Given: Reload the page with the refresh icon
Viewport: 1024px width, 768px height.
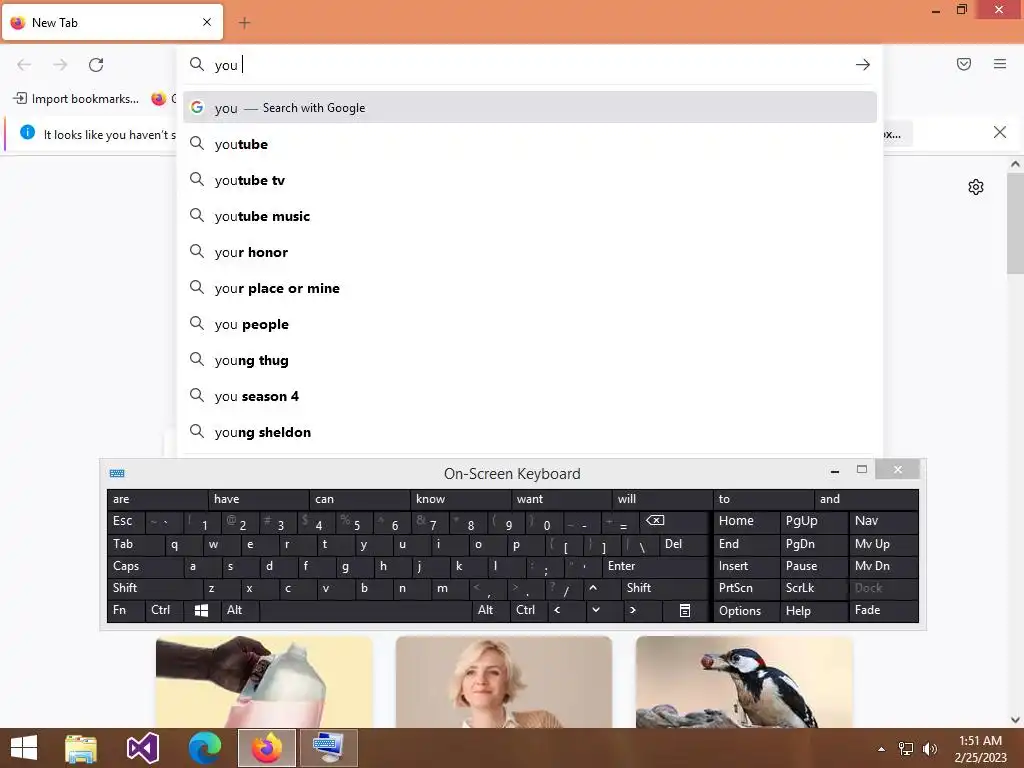Looking at the screenshot, I should (96, 65).
